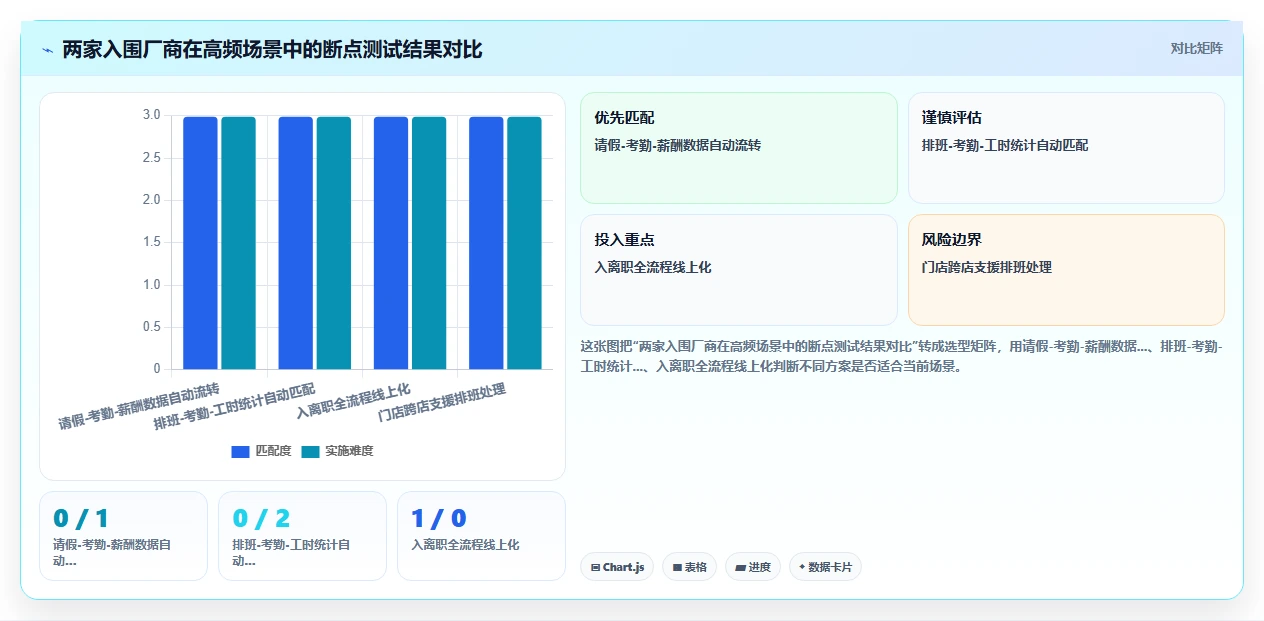Select the 数据卡片 chip

pyautogui.click(x=825, y=567)
